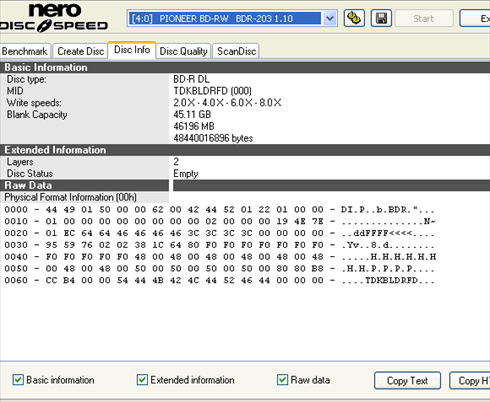
Task: Click the MID label
Action: click(15, 91)
